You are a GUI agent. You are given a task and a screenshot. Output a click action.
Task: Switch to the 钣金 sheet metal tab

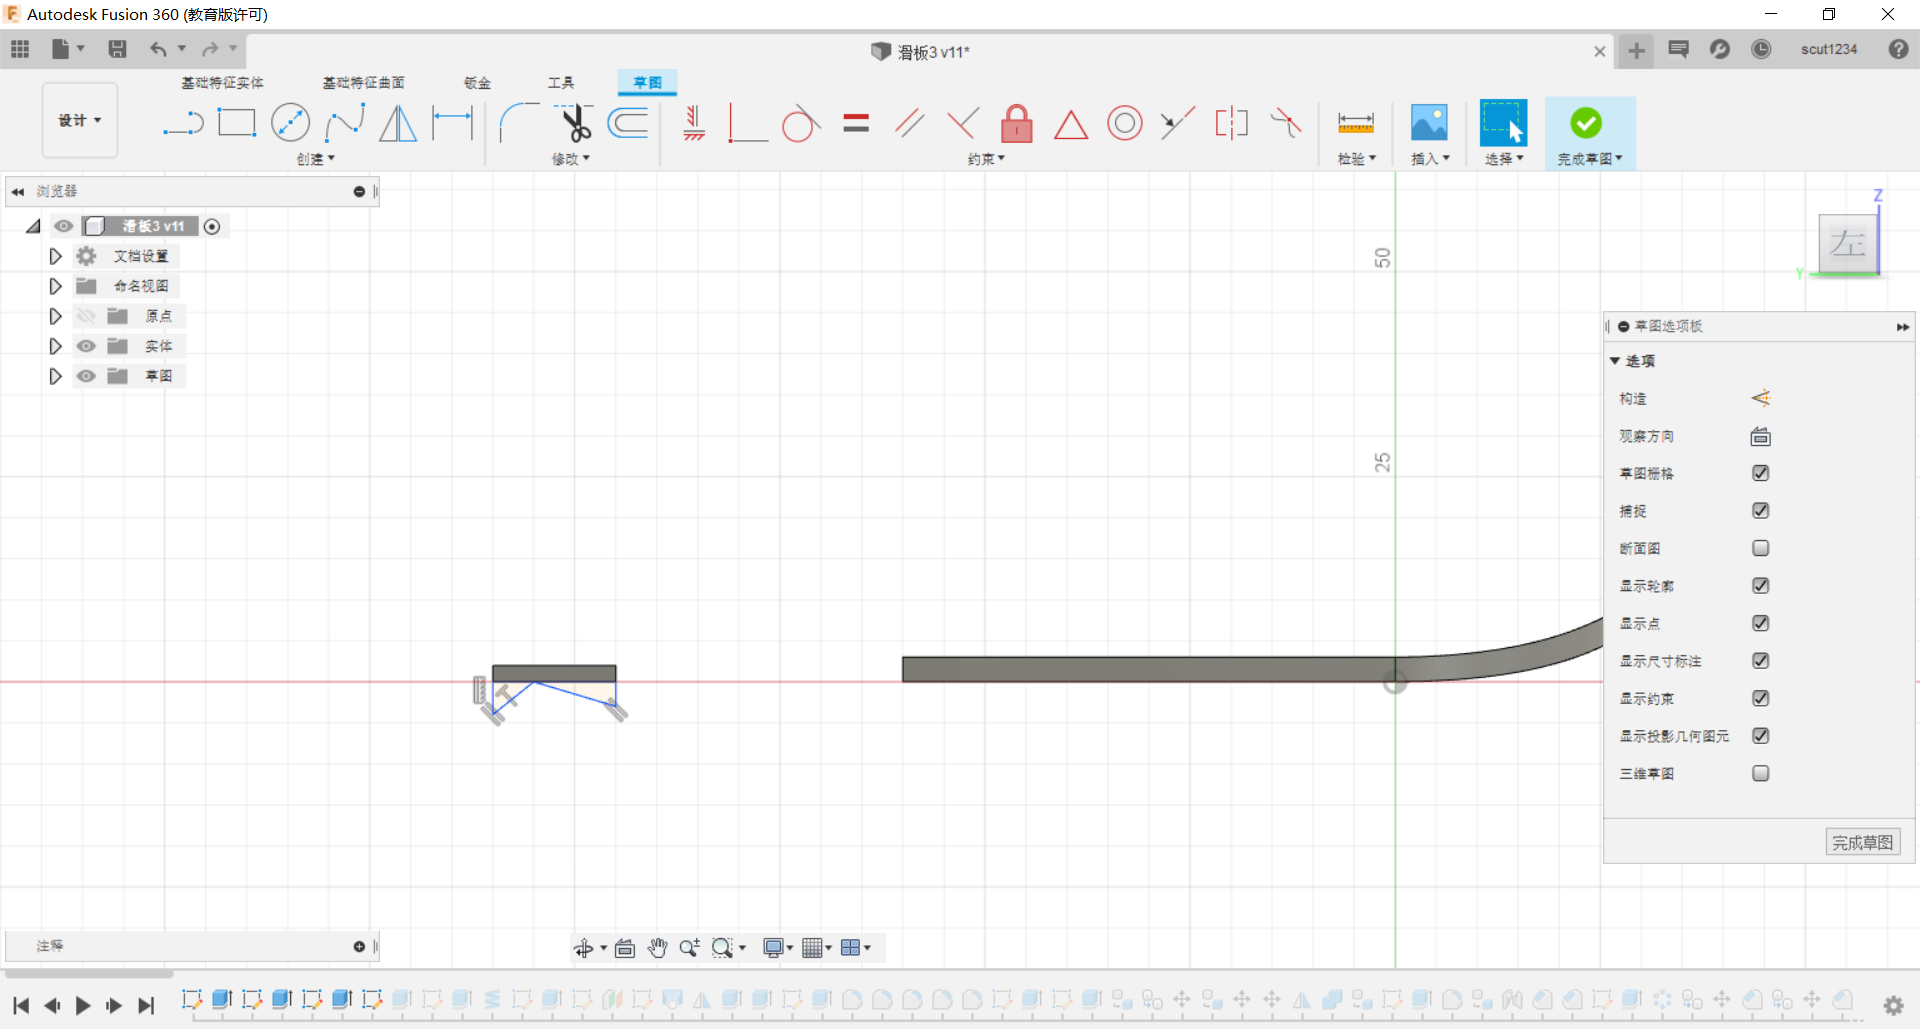(x=477, y=83)
